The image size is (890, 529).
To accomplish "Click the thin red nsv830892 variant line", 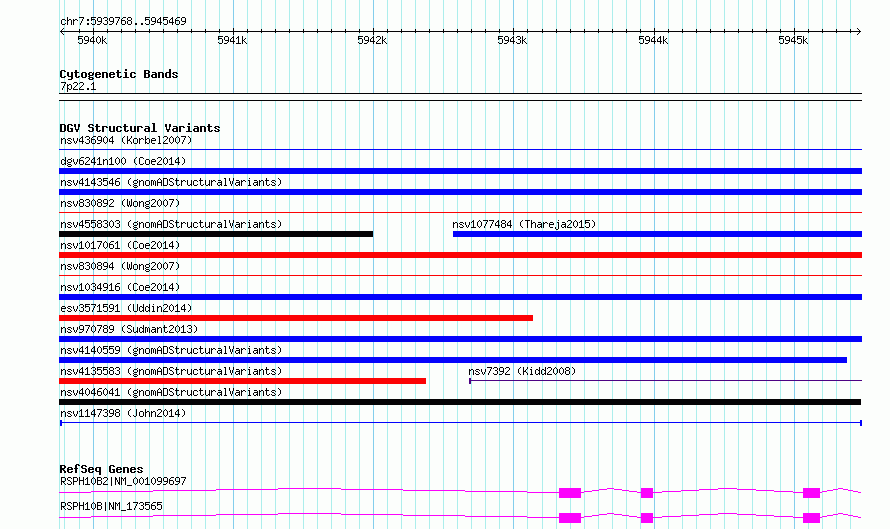I will (460, 213).
